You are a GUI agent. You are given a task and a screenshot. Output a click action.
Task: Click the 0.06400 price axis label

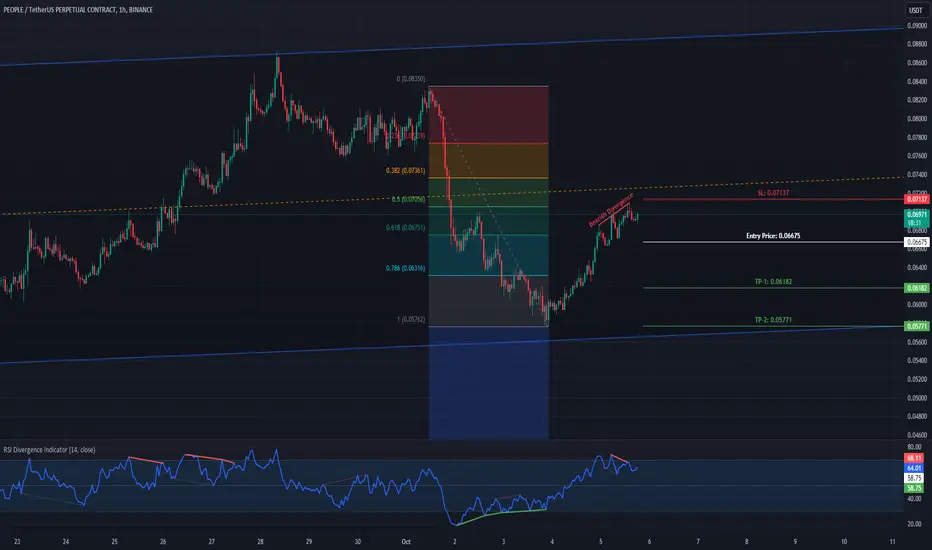tap(917, 268)
